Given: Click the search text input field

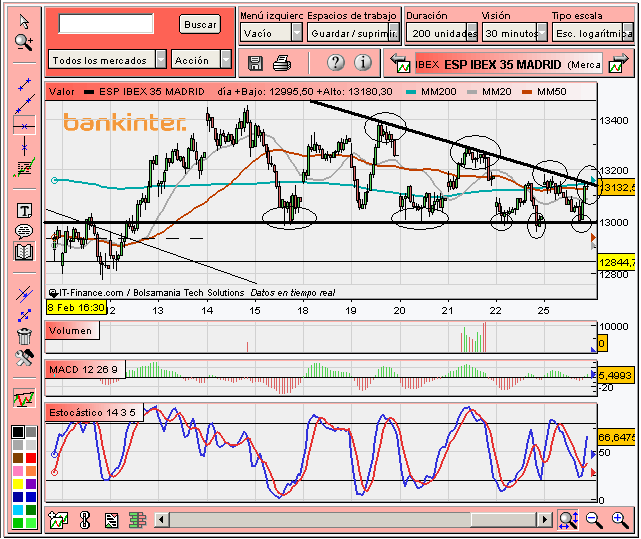Looking at the screenshot, I should 106,23.
